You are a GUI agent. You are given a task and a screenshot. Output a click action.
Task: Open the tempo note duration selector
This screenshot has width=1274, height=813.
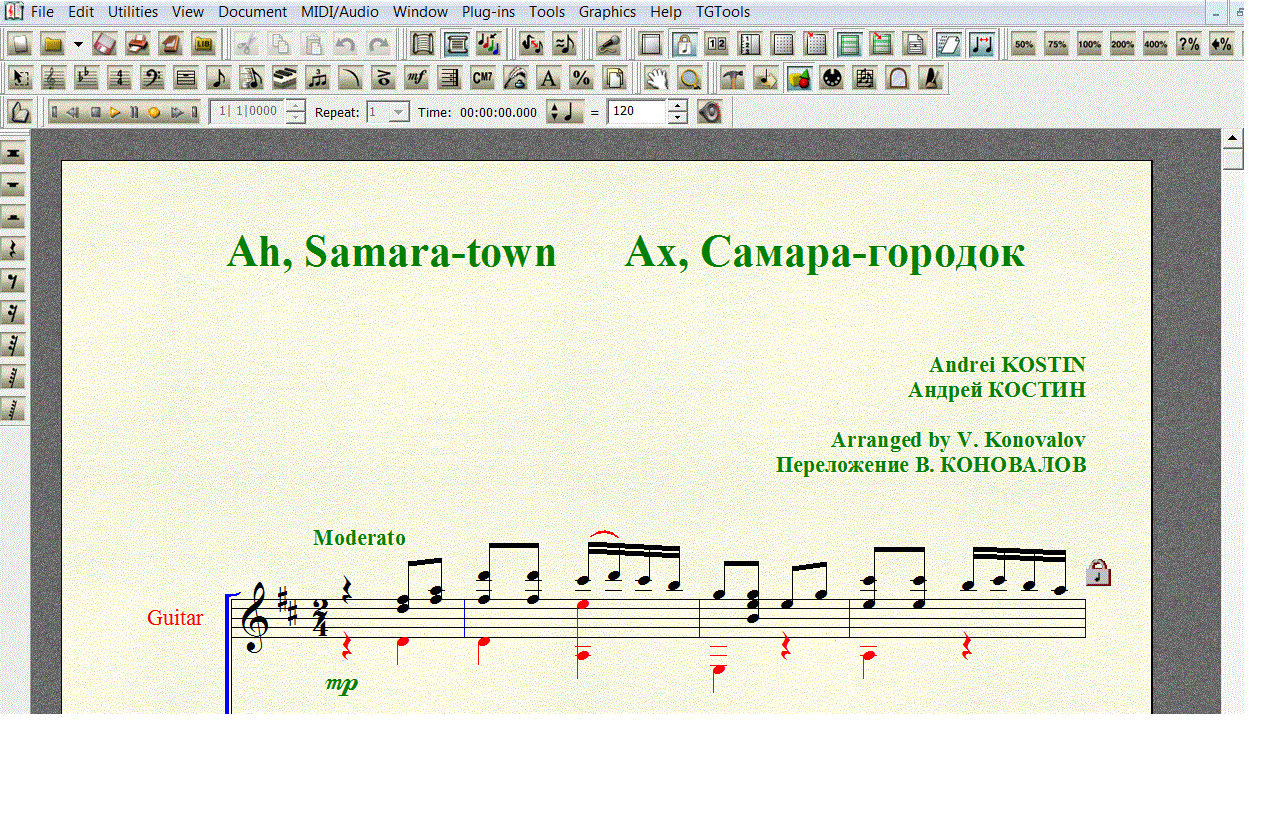click(x=565, y=112)
